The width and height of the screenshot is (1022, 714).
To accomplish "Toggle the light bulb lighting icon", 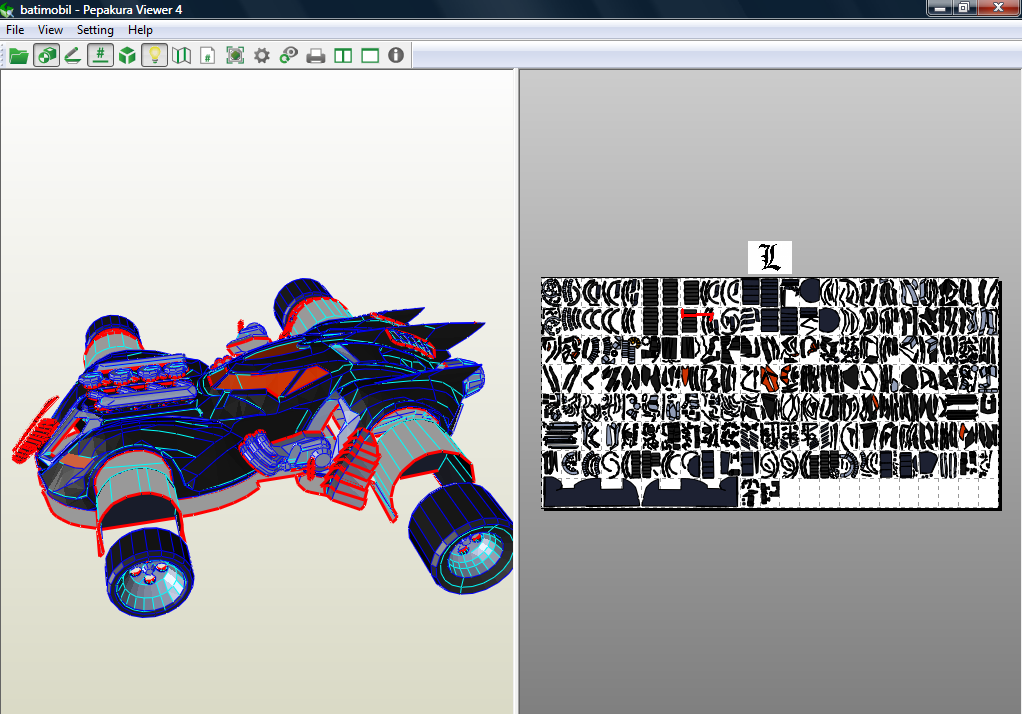I will click(x=154, y=55).
